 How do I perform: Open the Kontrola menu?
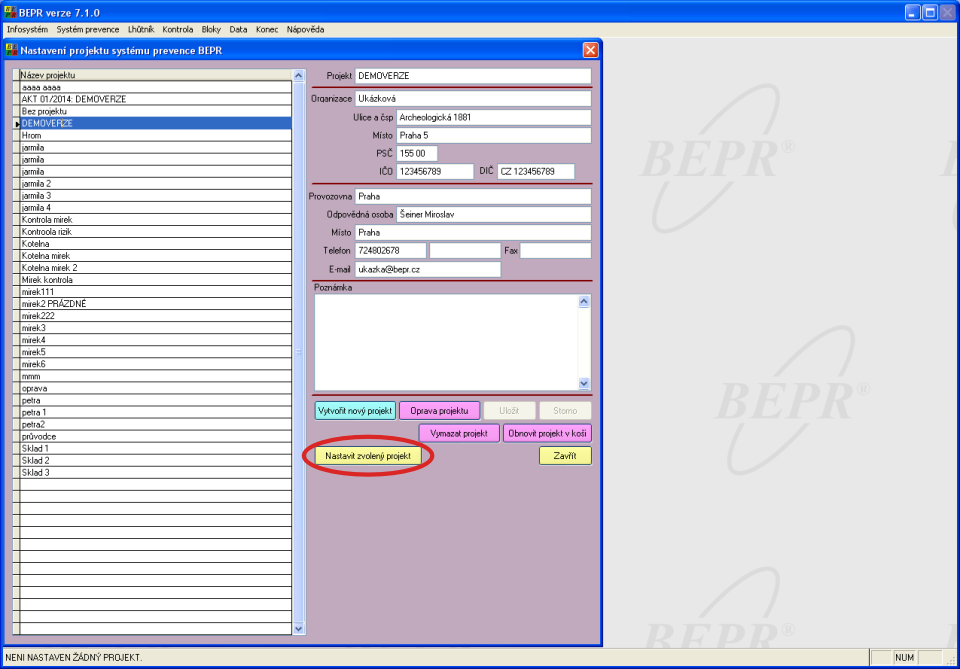(x=178, y=29)
